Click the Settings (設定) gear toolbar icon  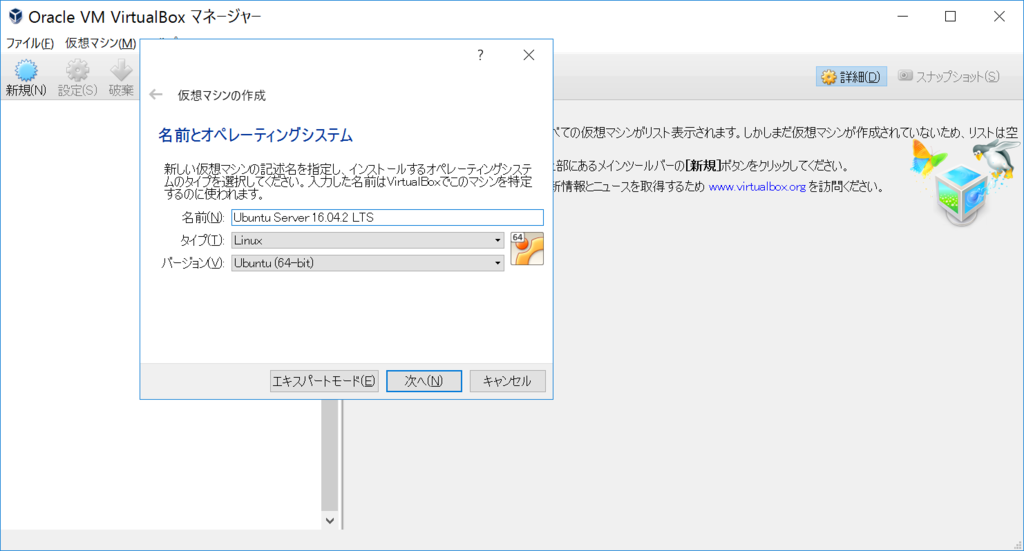77,78
